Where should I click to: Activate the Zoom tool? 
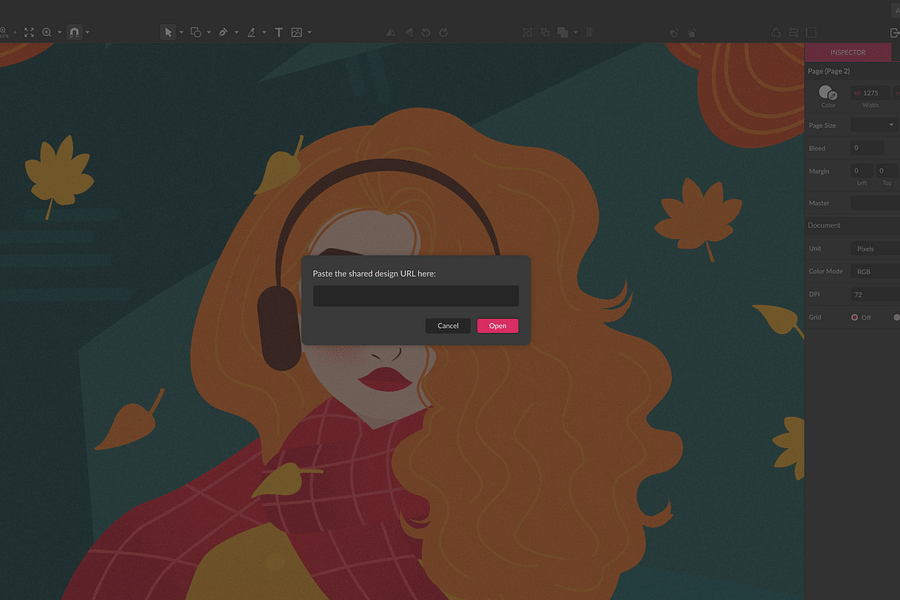click(47, 32)
